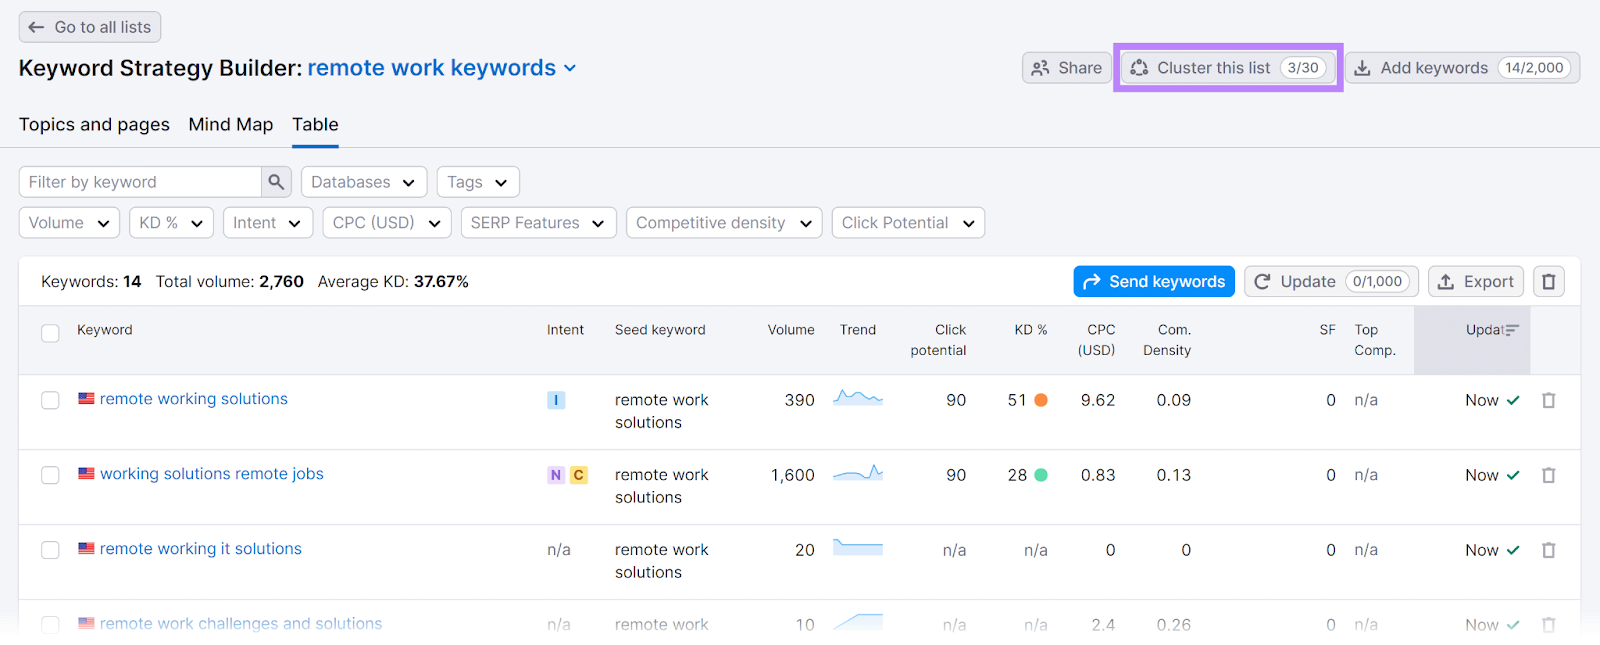The image size is (1600, 645).
Task: Click the sort icon in the Updated column header
Action: coord(1511,330)
